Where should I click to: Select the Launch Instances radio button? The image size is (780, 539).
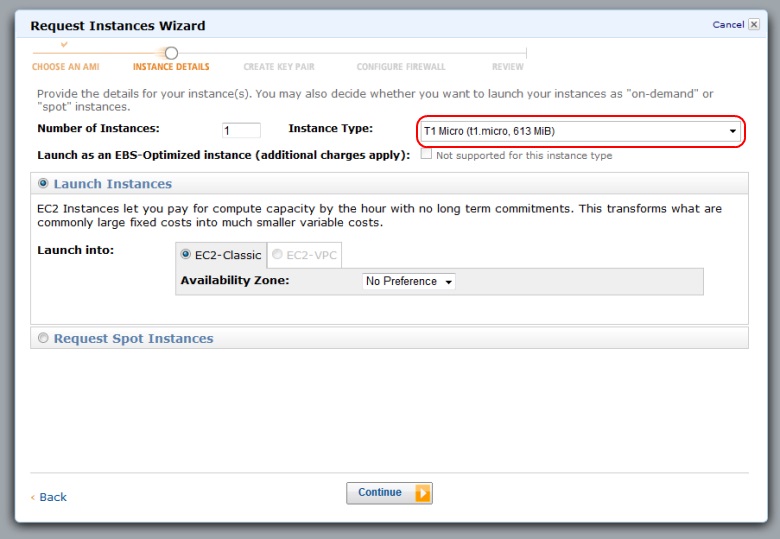[x=43, y=183]
